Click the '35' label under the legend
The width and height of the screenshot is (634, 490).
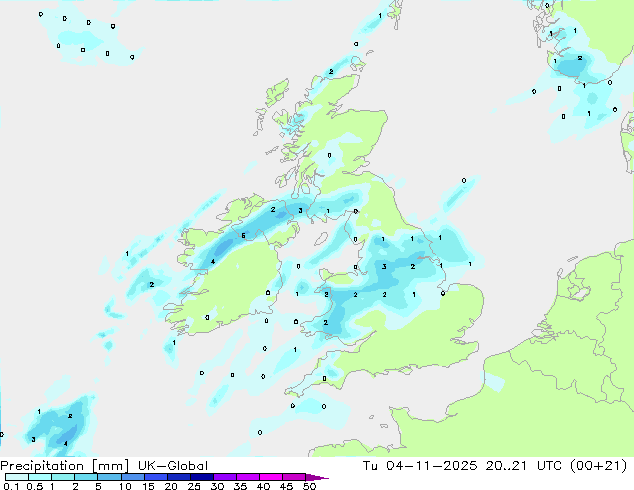click(x=240, y=486)
